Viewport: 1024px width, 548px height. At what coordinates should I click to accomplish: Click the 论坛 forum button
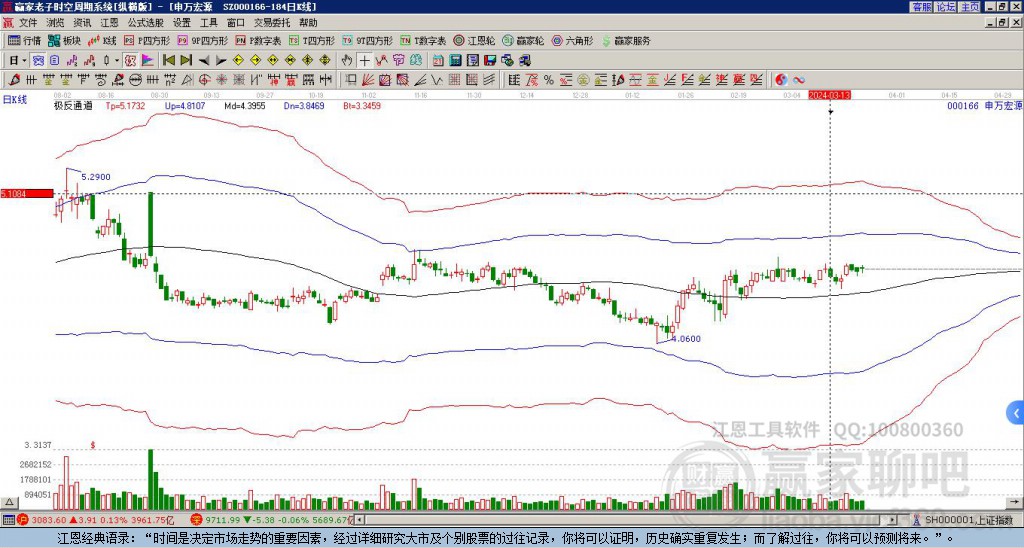(945, 7)
